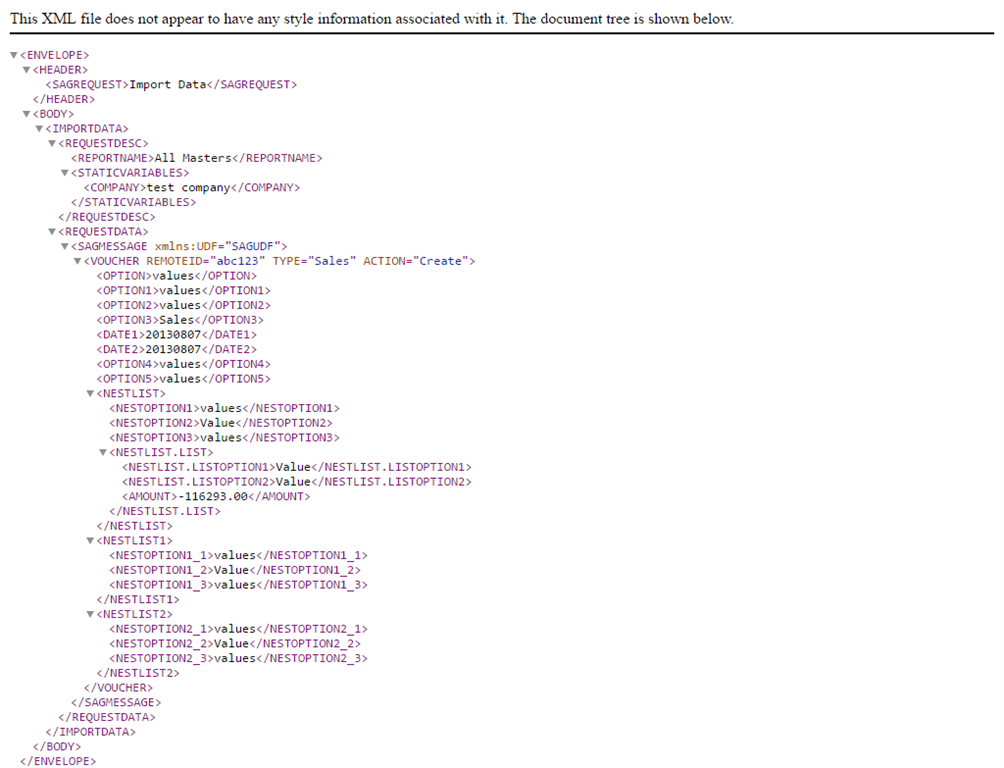Screen dimensions: 1004x768
Task: Collapse the SAGMESSAGE node
Action: [65, 247]
